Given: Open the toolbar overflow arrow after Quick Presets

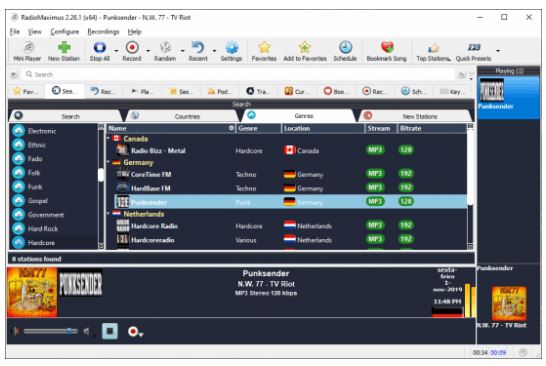Looking at the screenshot, I should pyautogui.click(x=498, y=51).
